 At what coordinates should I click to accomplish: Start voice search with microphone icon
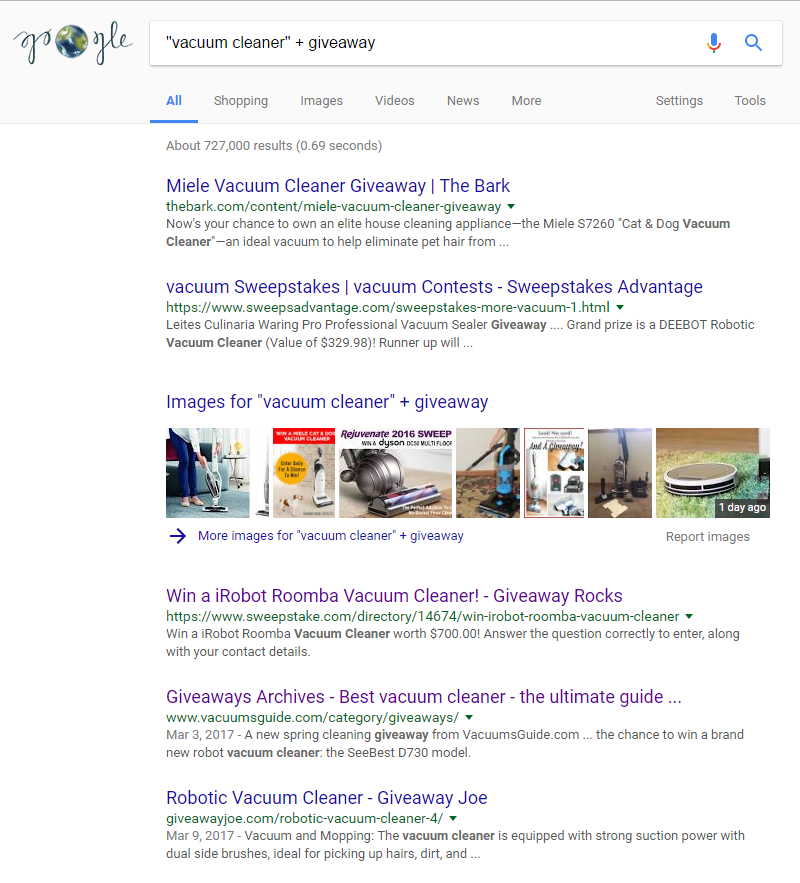[x=713, y=43]
